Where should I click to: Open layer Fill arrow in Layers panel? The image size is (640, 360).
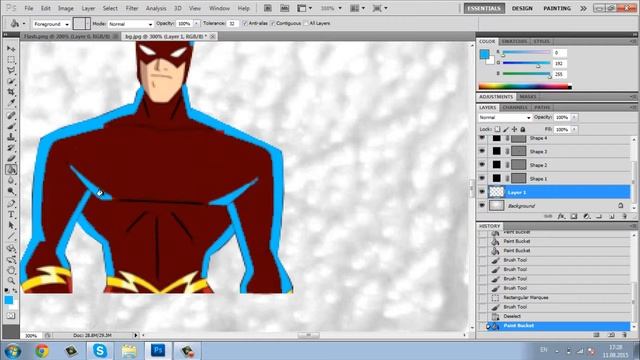coord(574,129)
